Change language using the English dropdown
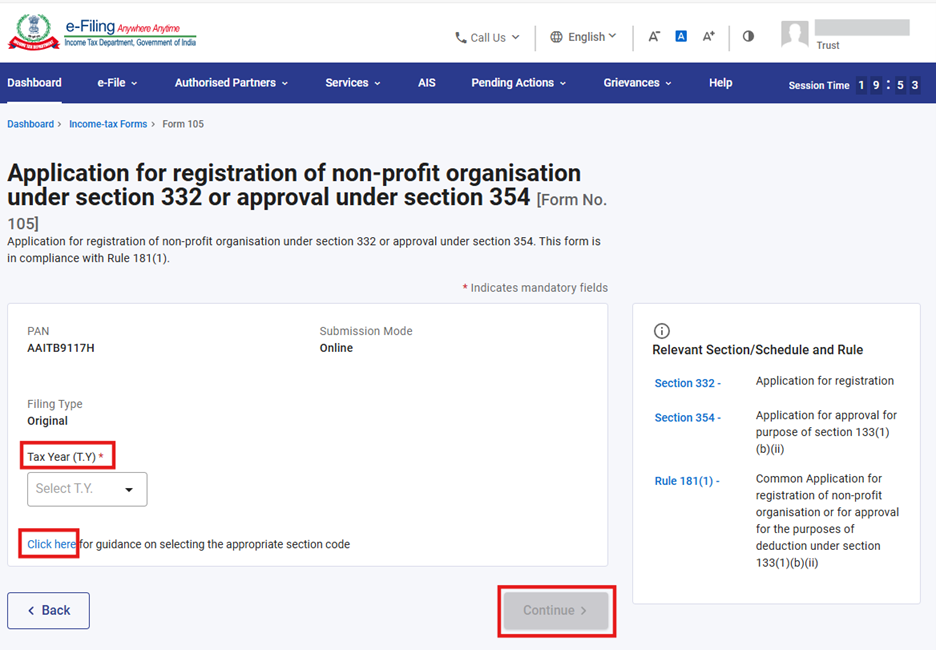The image size is (936, 650). (583, 37)
